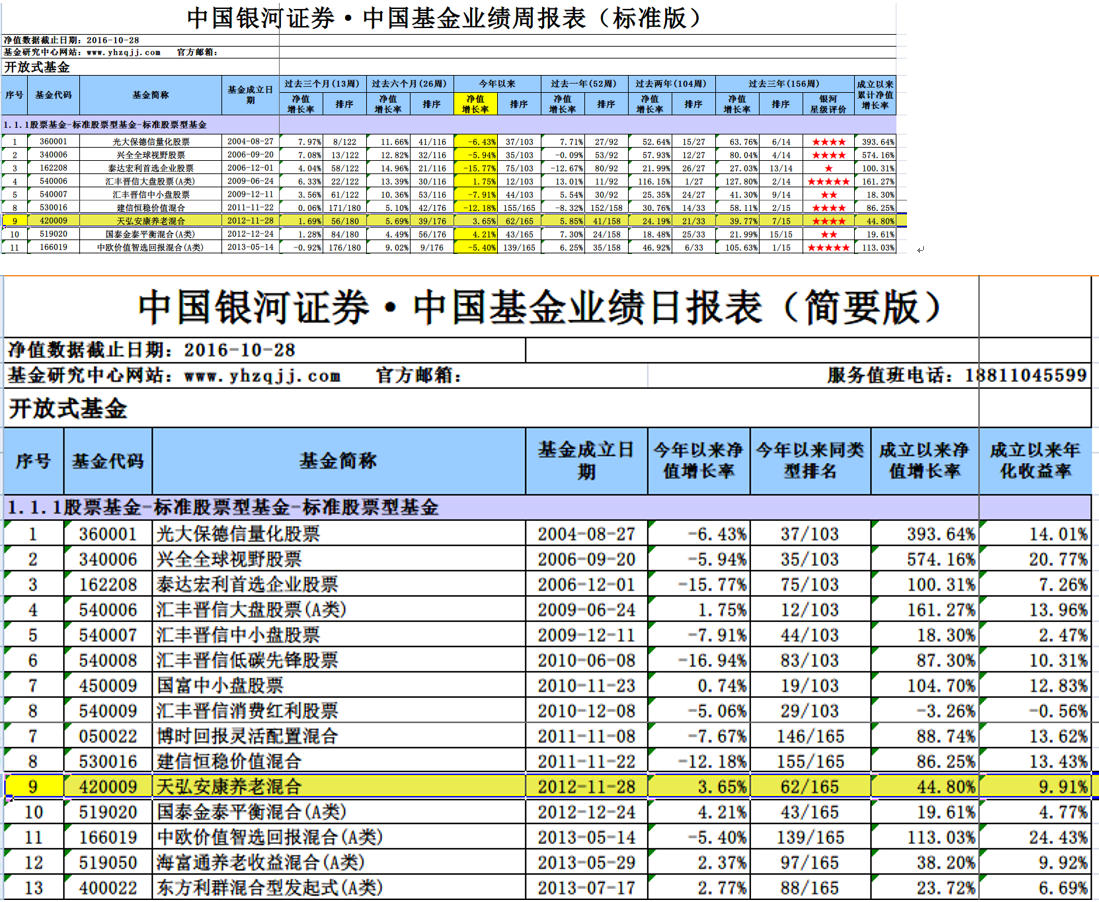1099x902 pixels.
Task: Click the 8/122 ranking cell
Action: pos(345,142)
